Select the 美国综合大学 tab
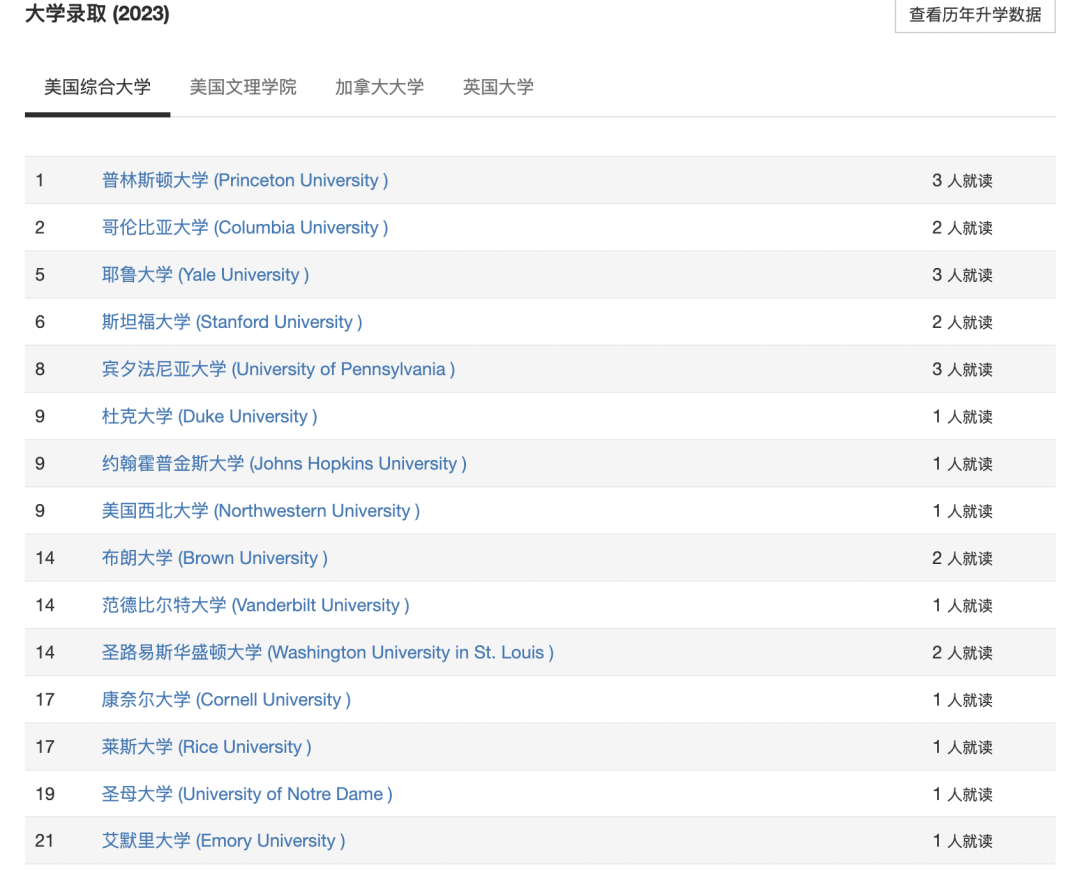 coord(97,87)
